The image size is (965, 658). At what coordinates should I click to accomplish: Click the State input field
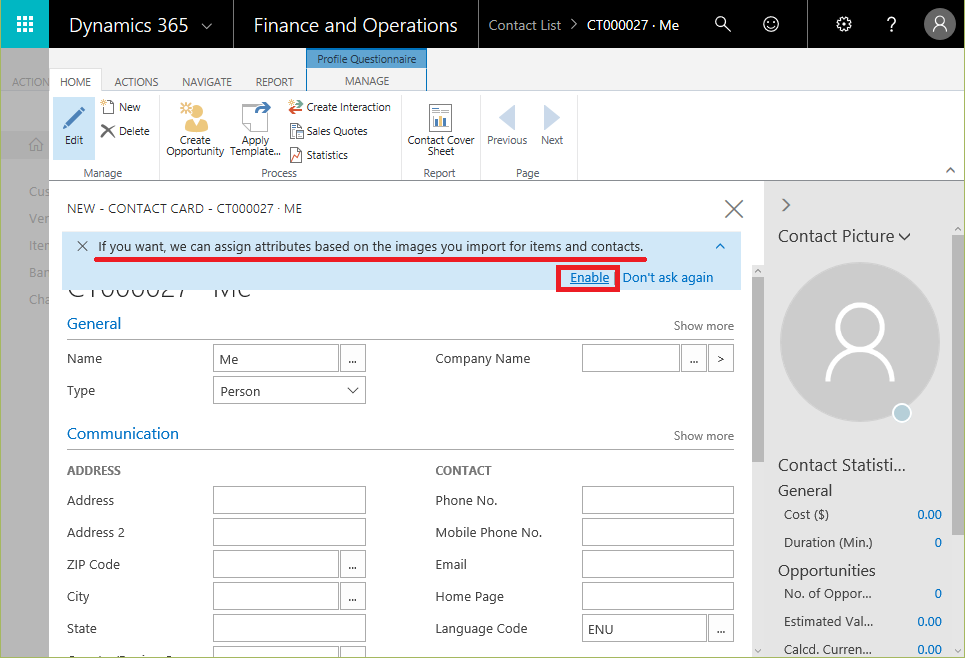pos(289,628)
